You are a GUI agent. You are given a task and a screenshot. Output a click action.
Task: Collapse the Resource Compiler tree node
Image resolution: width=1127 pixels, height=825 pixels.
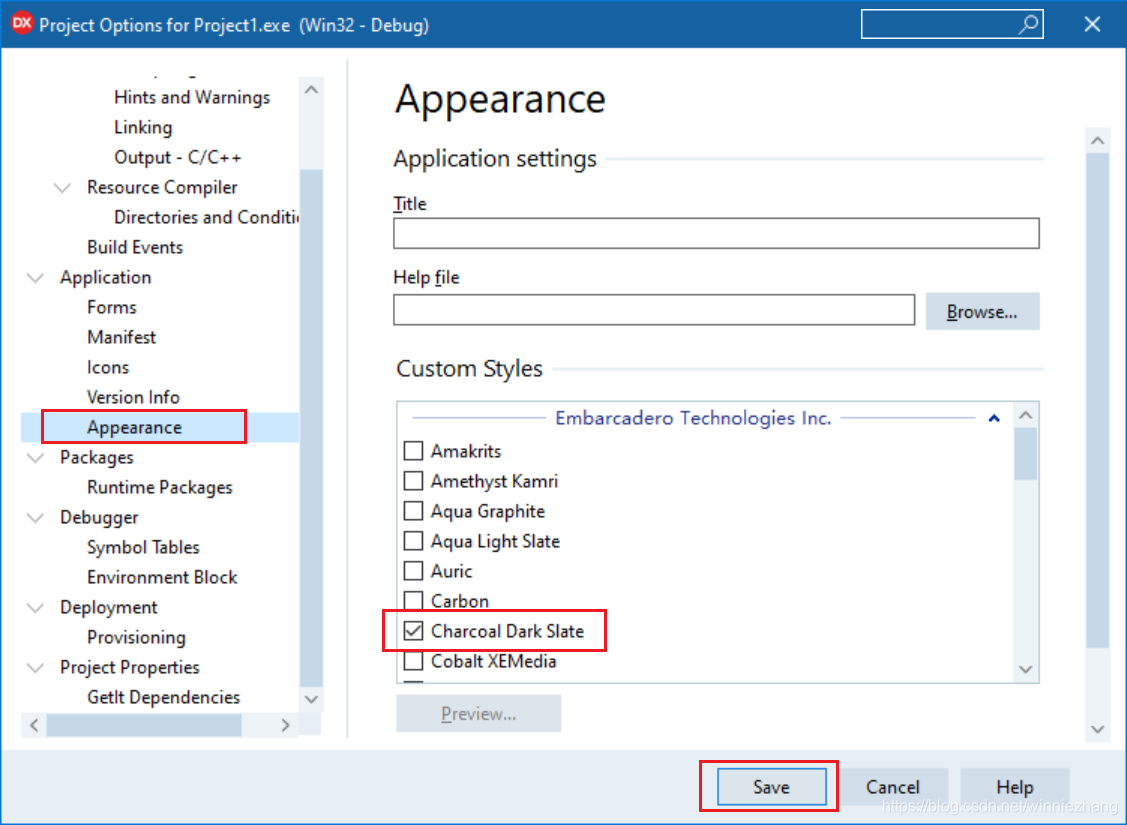[x=63, y=188]
